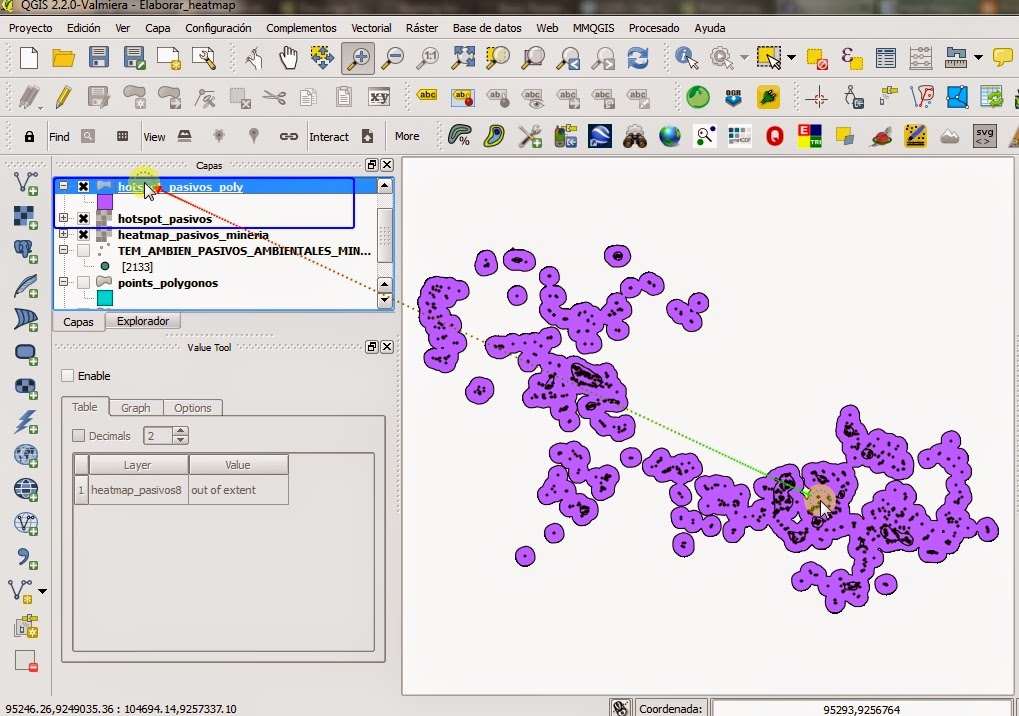Image resolution: width=1019 pixels, height=716 pixels.
Task: Increase the Decimals spinbox value
Action: tap(181, 431)
